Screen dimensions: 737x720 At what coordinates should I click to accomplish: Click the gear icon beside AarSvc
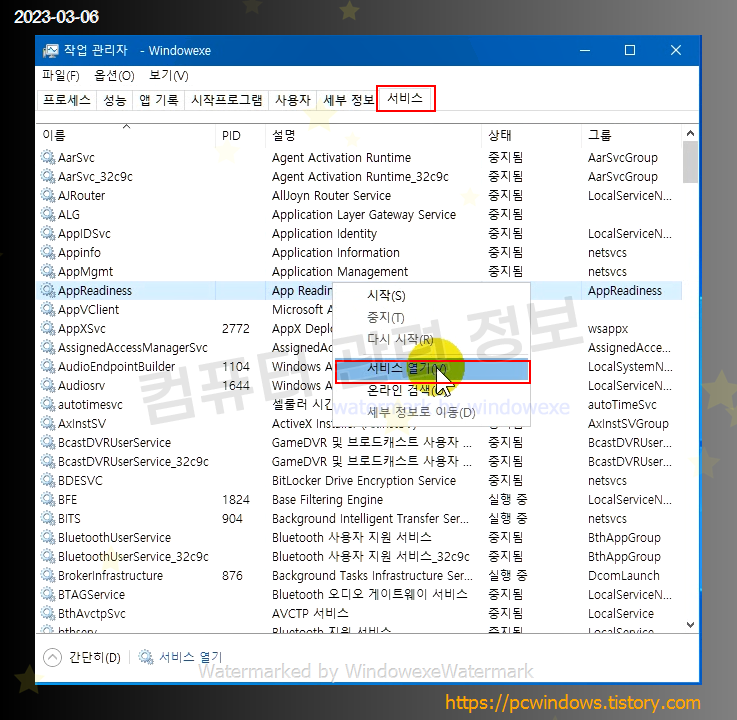[47, 157]
